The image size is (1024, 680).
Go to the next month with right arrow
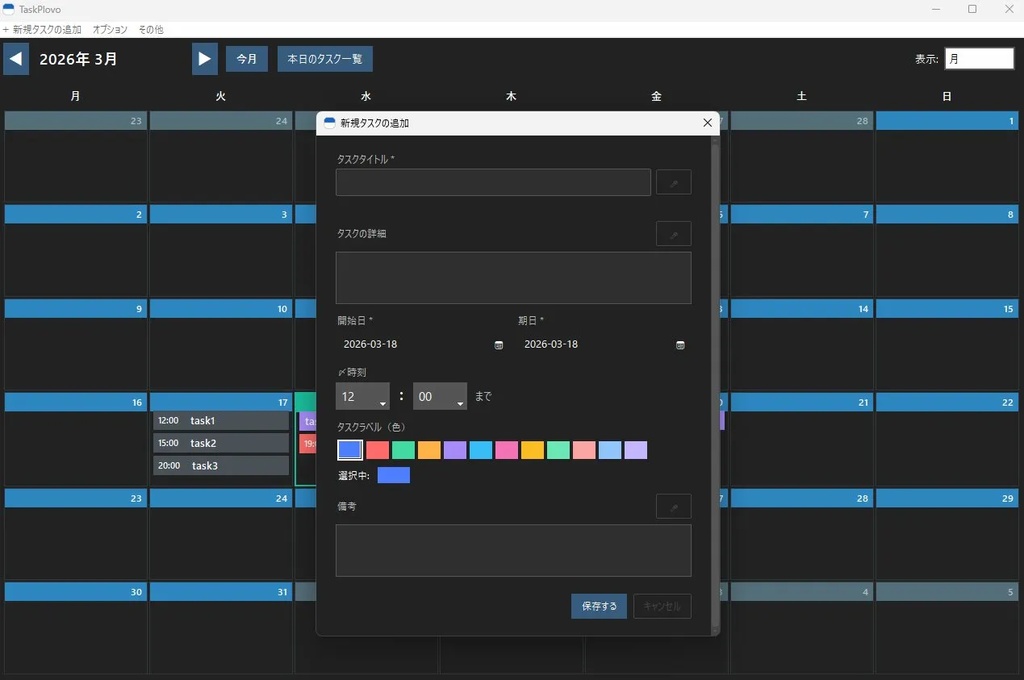204,59
